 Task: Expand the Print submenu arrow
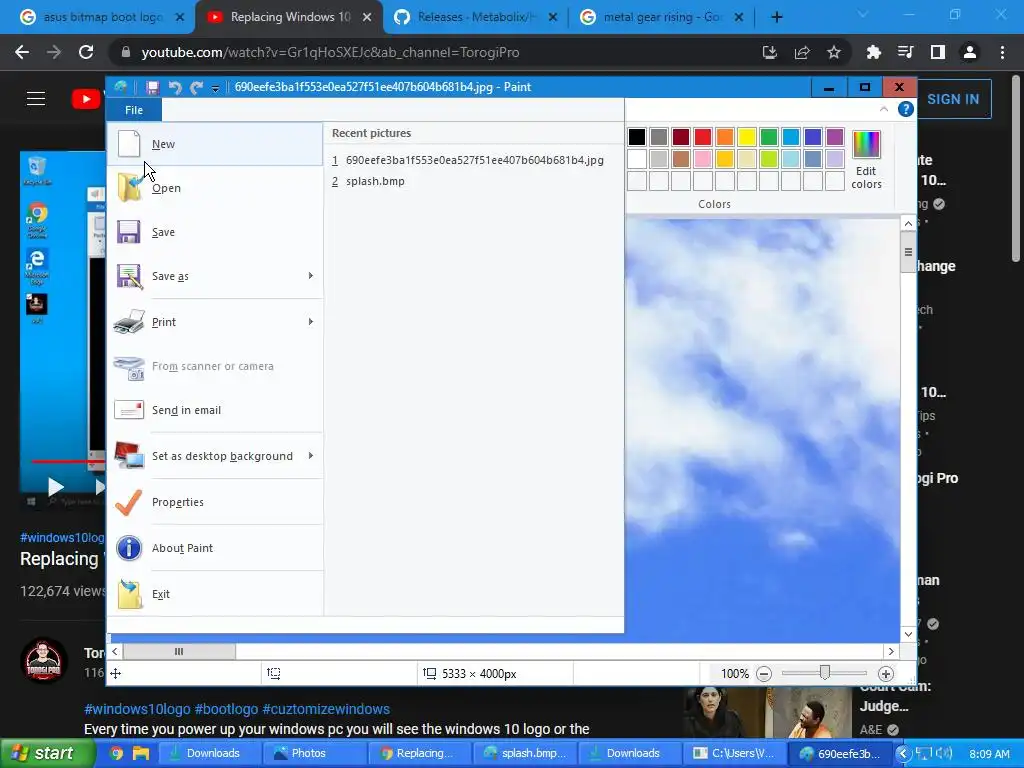[311, 321]
